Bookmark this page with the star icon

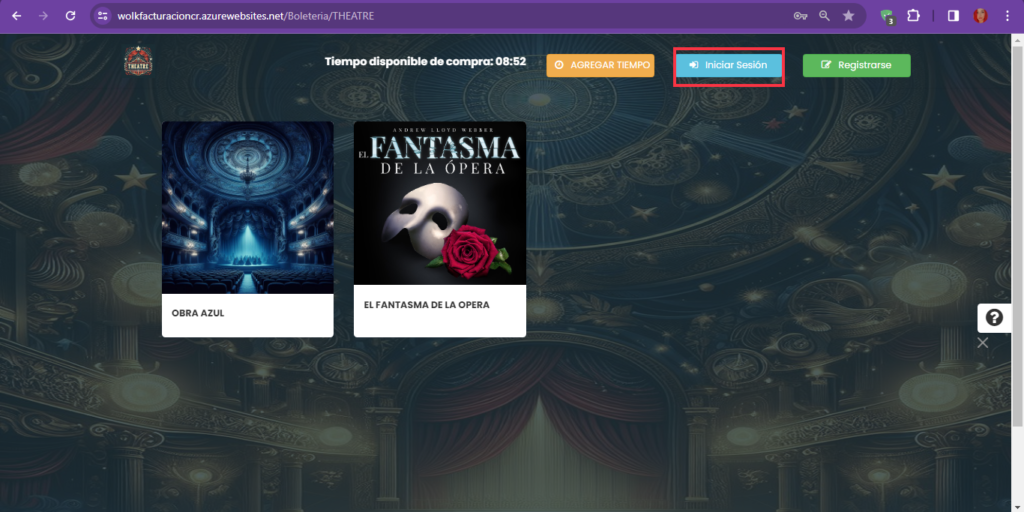[x=848, y=16]
